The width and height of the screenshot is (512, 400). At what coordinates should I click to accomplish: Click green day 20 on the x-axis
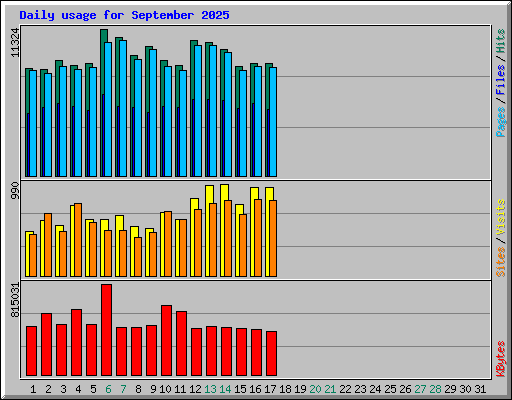tap(315, 389)
